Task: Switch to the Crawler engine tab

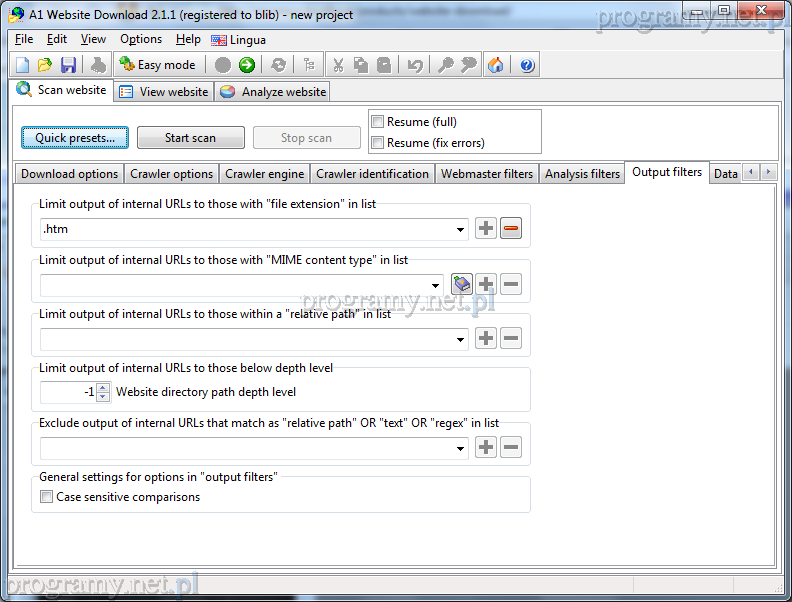Action: pos(264,174)
